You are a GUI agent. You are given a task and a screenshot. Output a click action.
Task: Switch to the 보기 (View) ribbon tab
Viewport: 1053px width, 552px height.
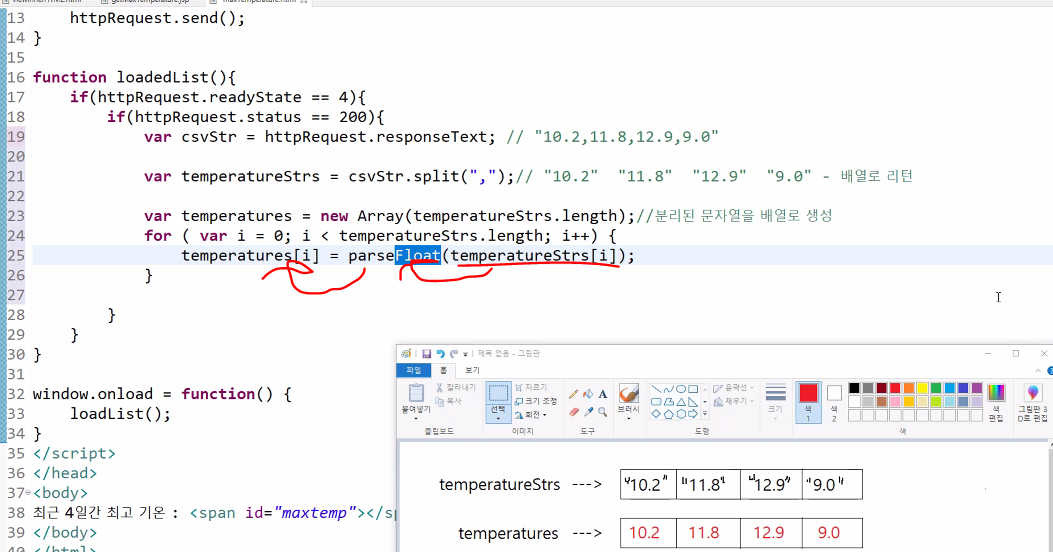[x=472, y=370]
